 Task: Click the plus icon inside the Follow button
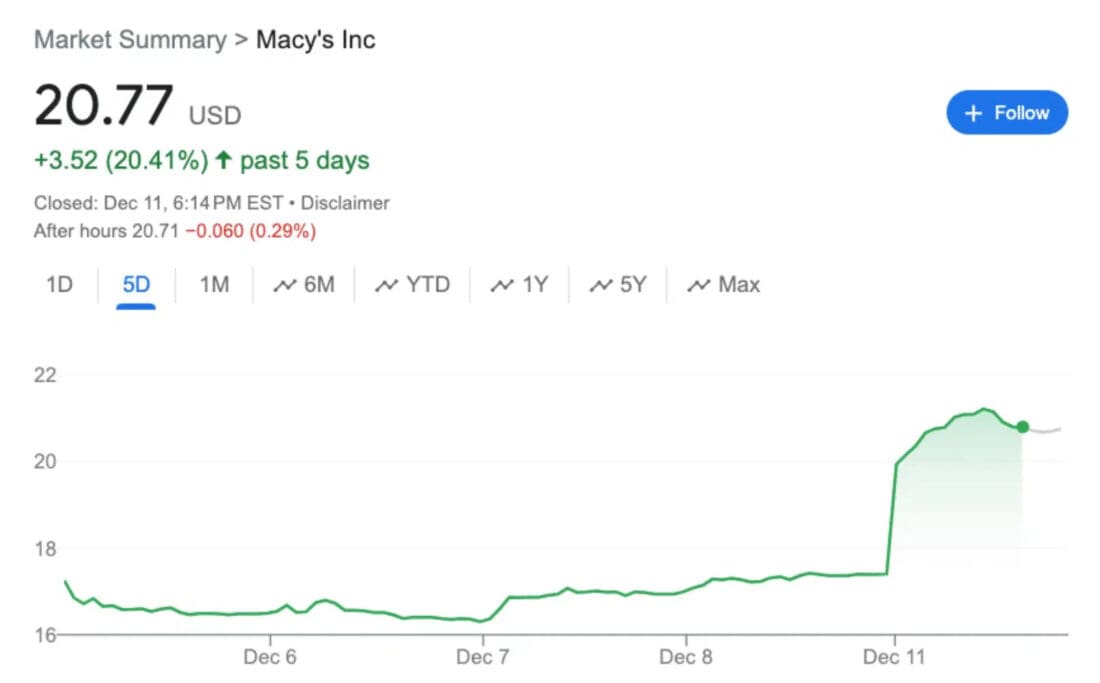pos(971,113)
